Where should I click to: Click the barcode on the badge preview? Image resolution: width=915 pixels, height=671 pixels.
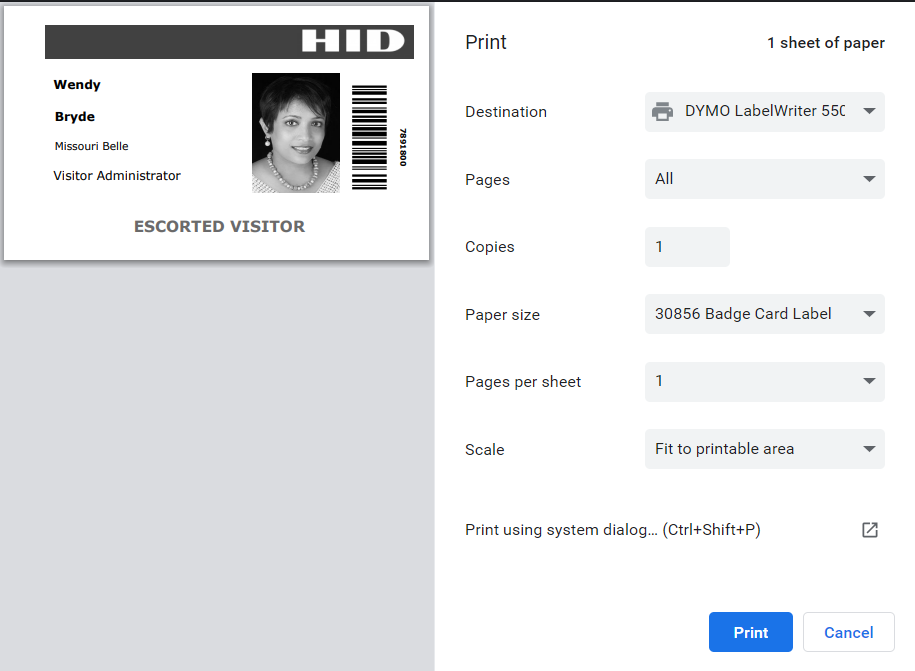click(x=369, y=137)
